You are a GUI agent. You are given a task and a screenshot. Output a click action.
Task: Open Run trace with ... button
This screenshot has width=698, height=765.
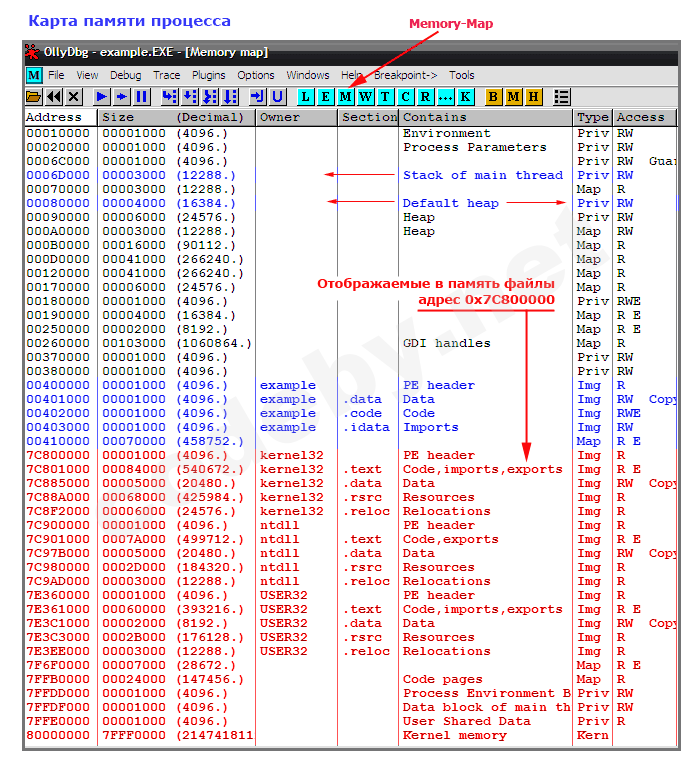point(445,97)
